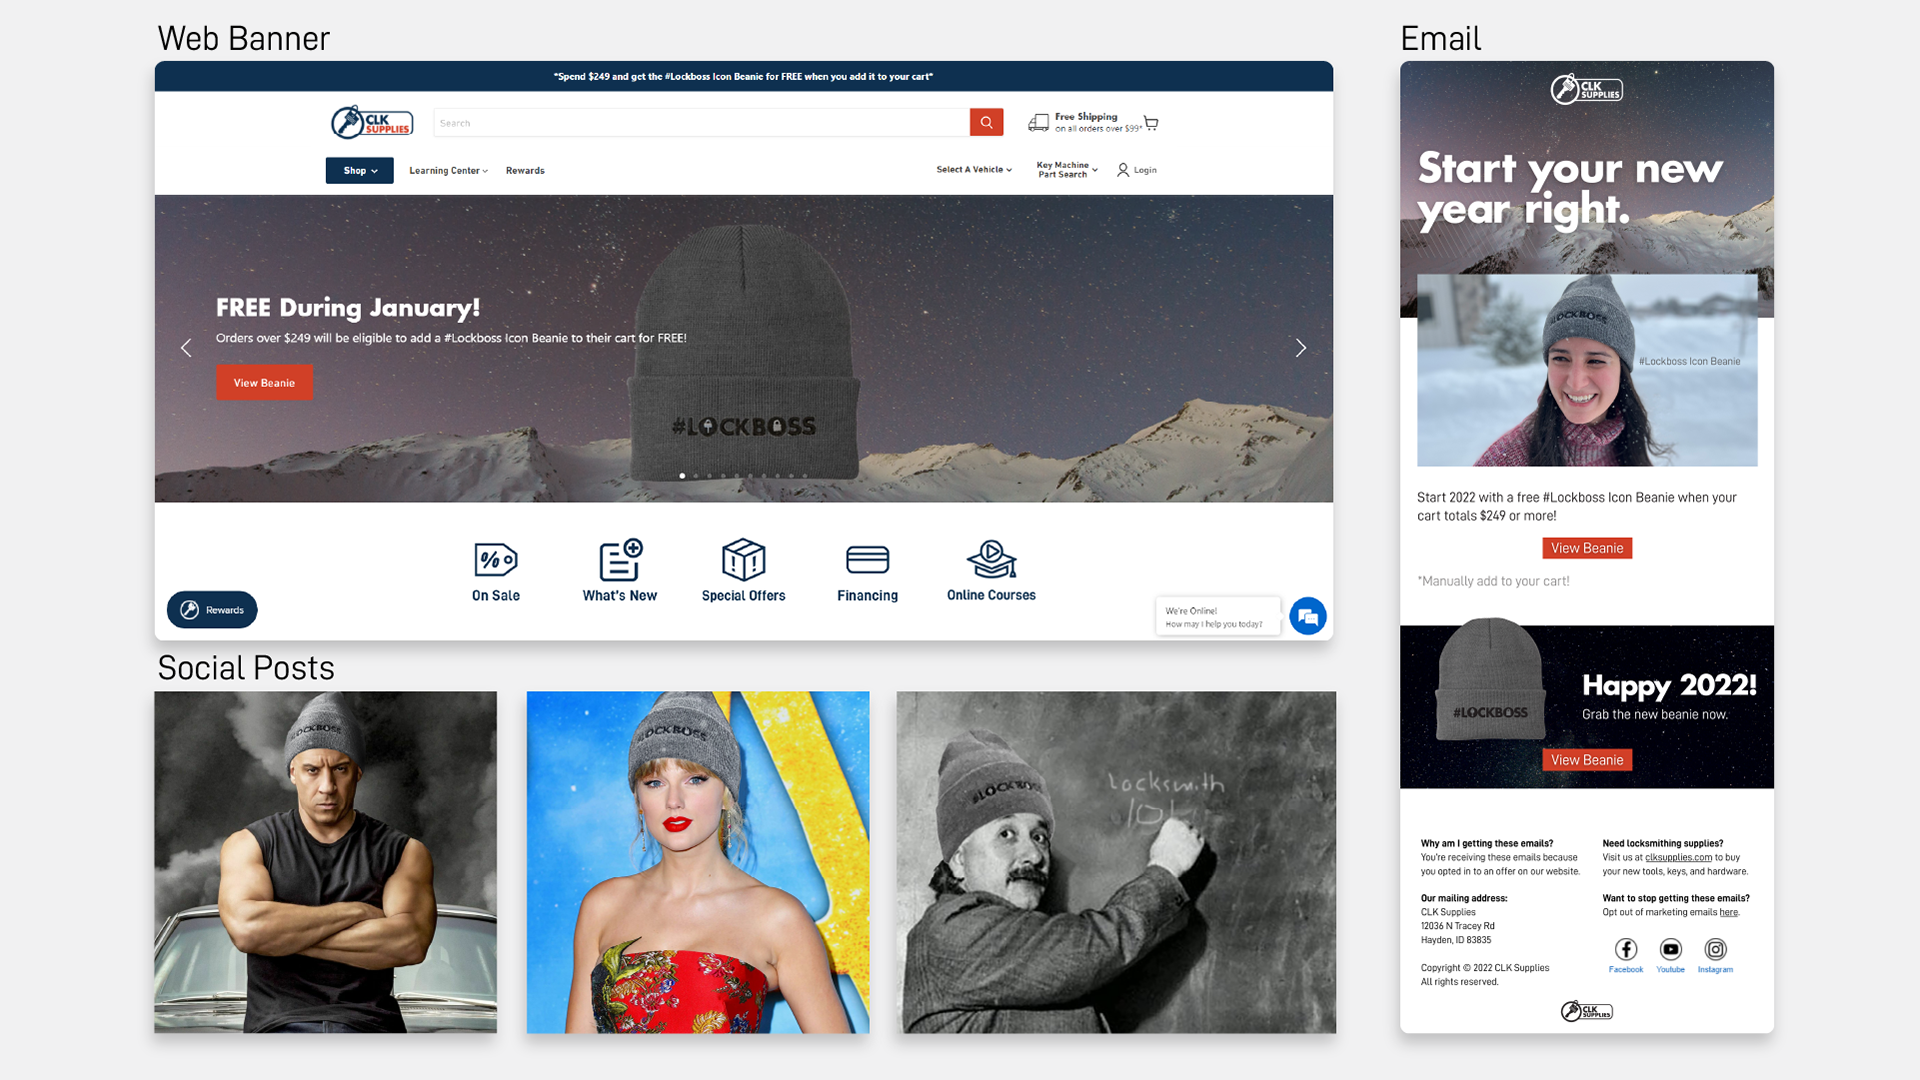Click the 'On Sale' label text

496,596
